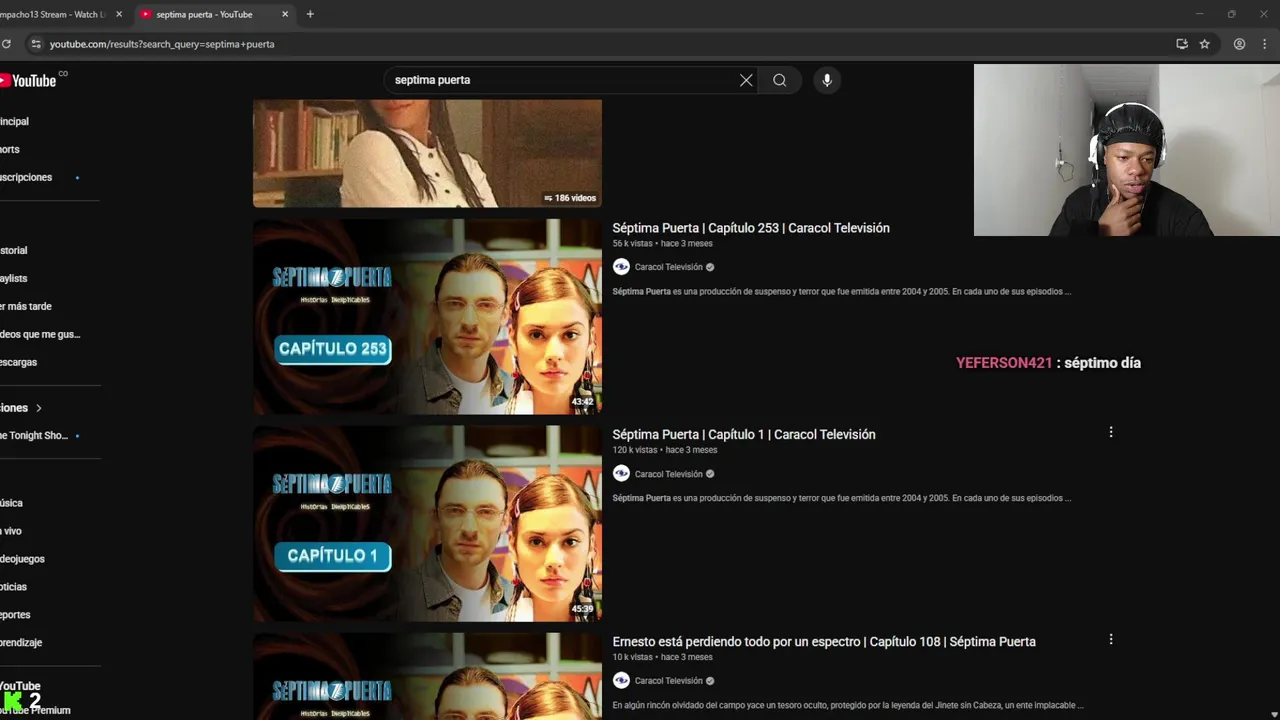Click the install app icon in address bar
Viewport: 1280px width, 720px height.
click(x=1182, y=44)
